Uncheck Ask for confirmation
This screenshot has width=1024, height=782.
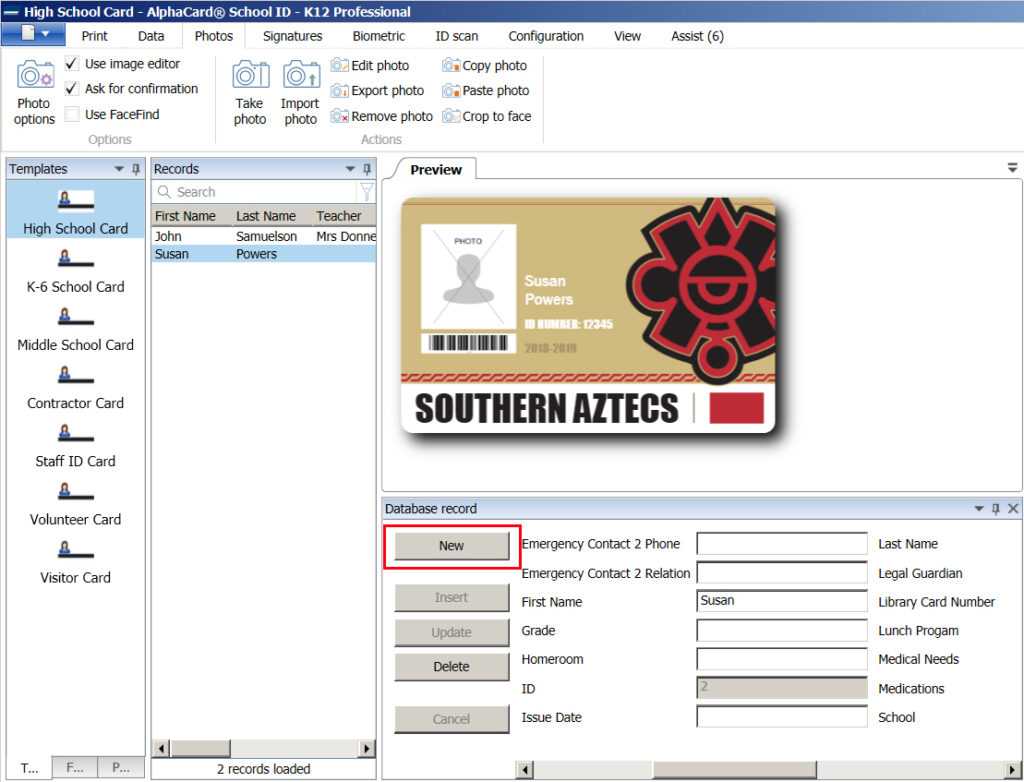70,88
